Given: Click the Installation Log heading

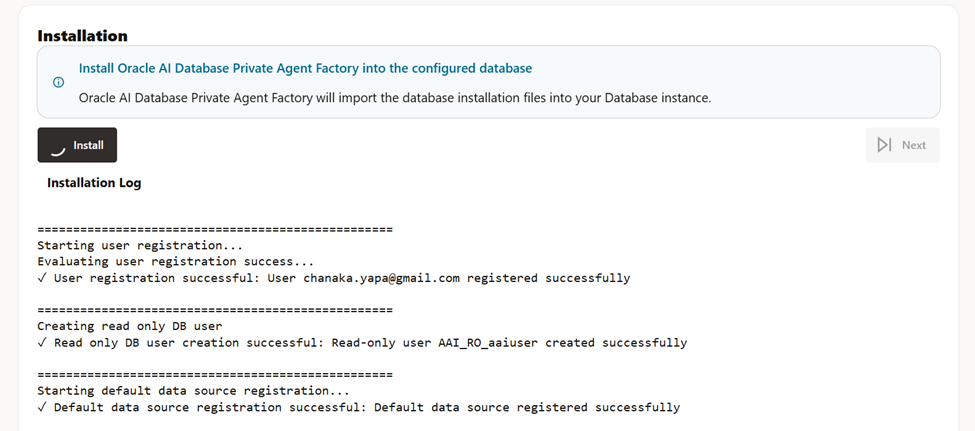Looking at the screenshot, I should (x=94, y=183).
